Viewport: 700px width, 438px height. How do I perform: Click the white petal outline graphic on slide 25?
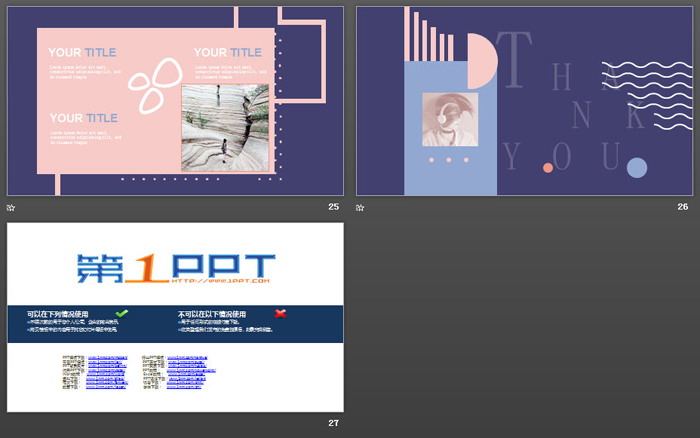coord(155,85)
